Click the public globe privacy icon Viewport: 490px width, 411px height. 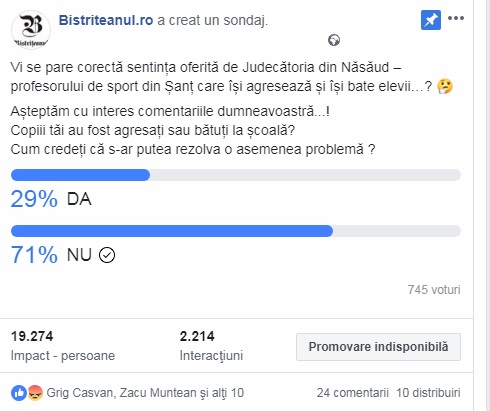(x=334, y=40)
